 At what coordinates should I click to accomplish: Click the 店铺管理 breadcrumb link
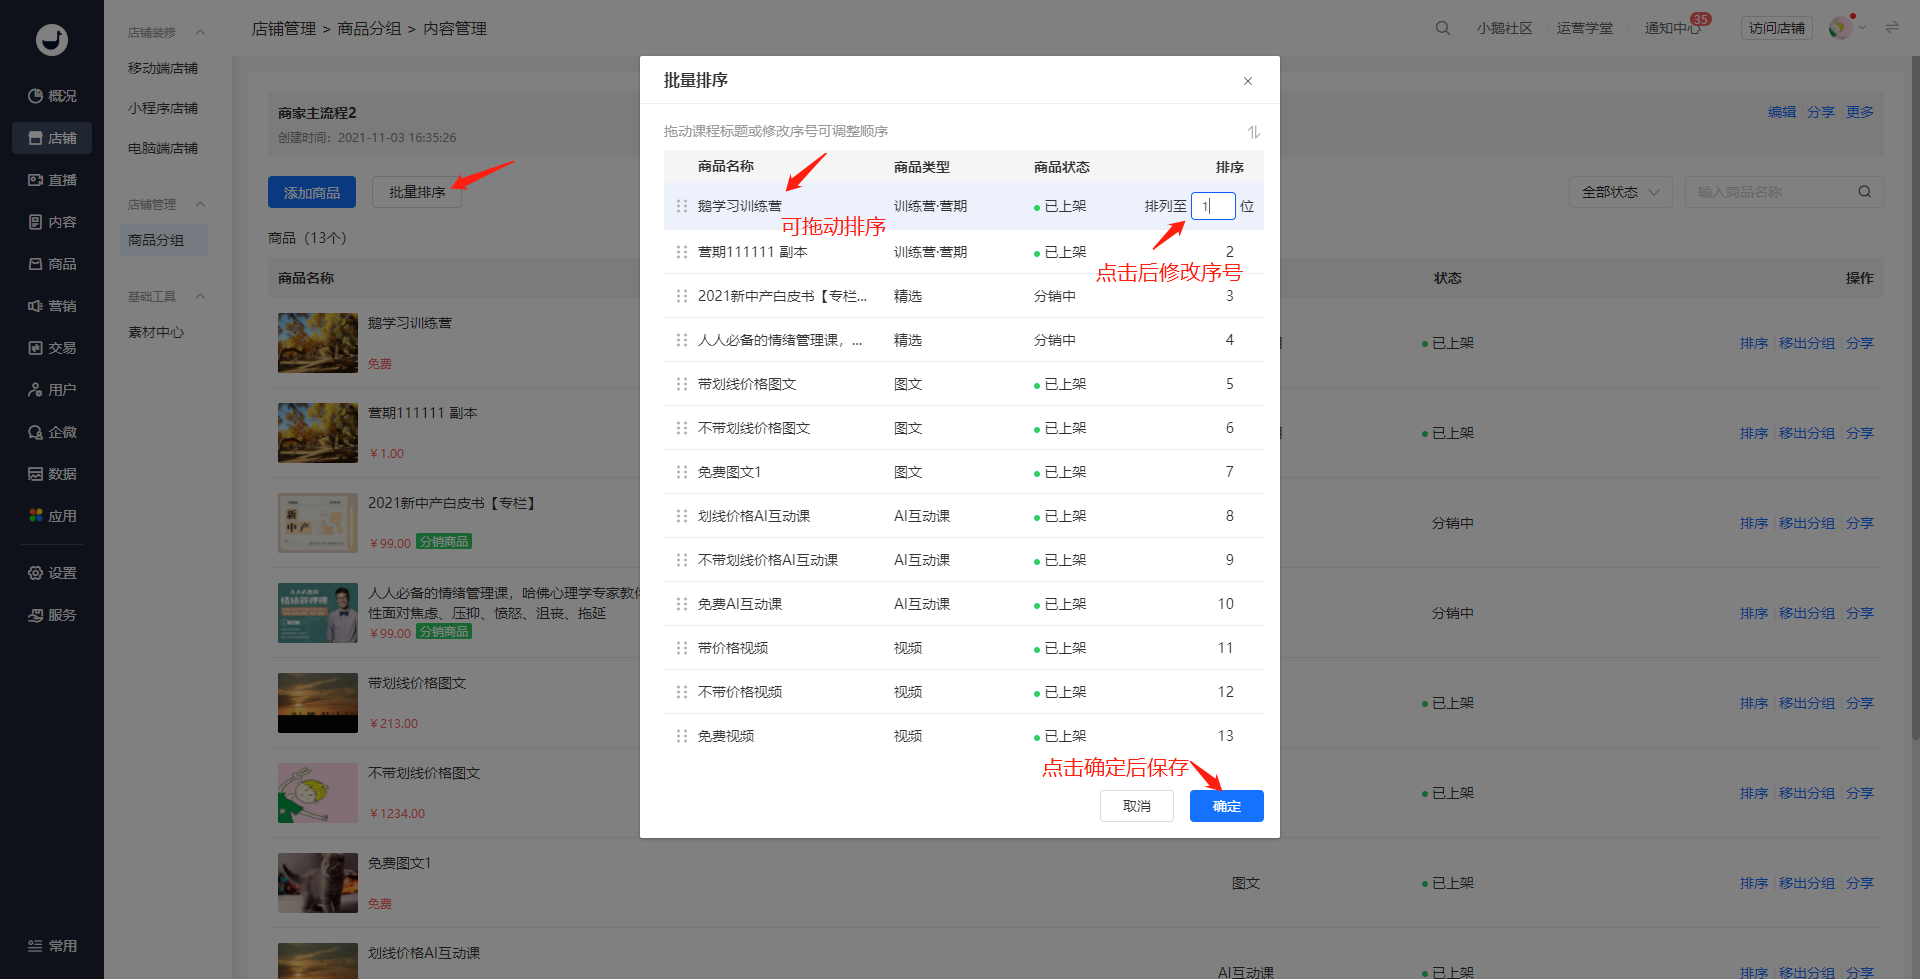click(284, 29)
